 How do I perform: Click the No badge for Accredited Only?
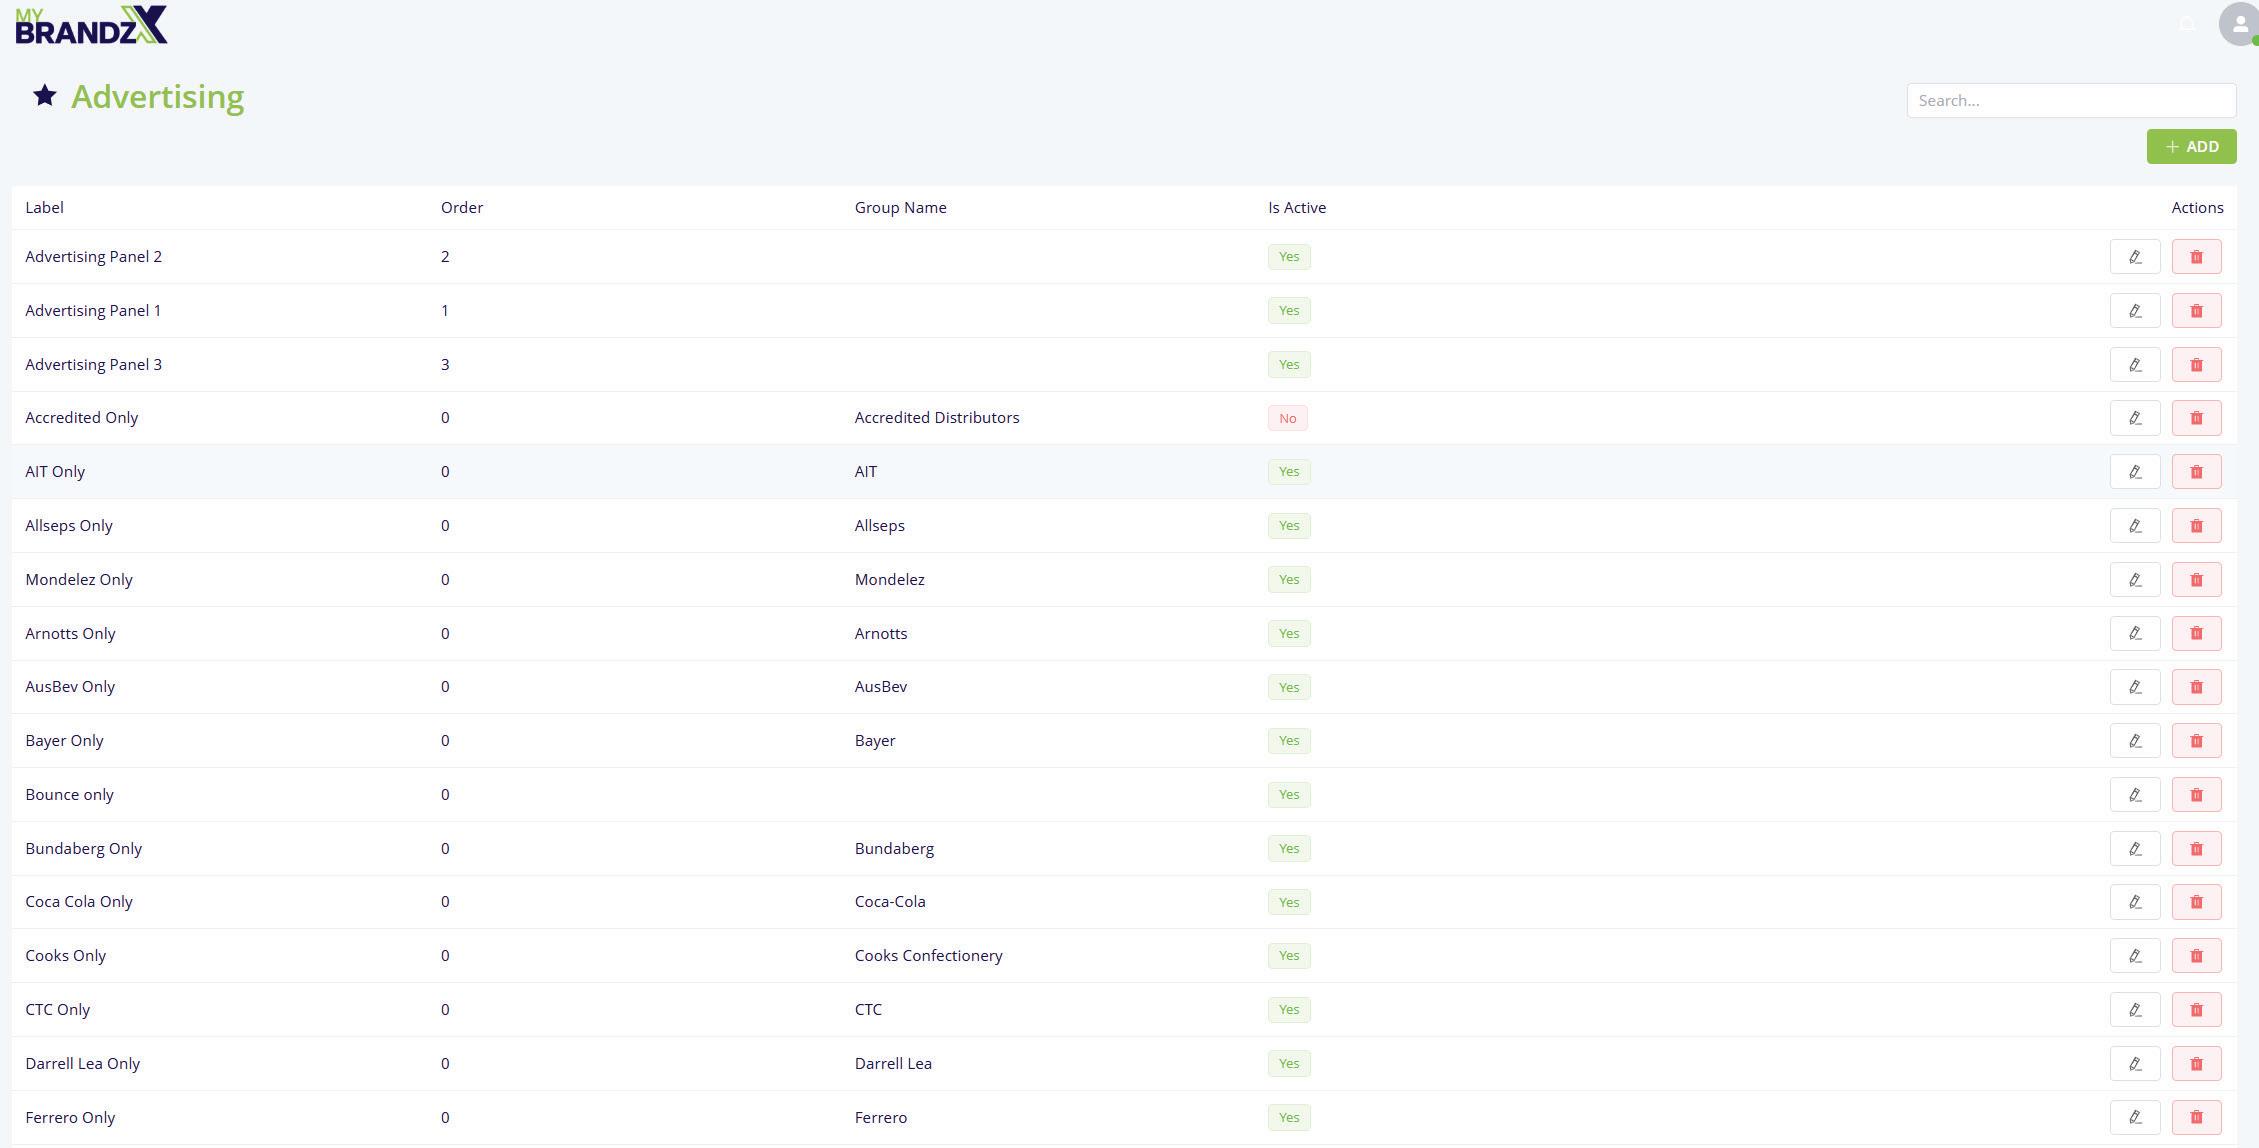coord(1287,418)
